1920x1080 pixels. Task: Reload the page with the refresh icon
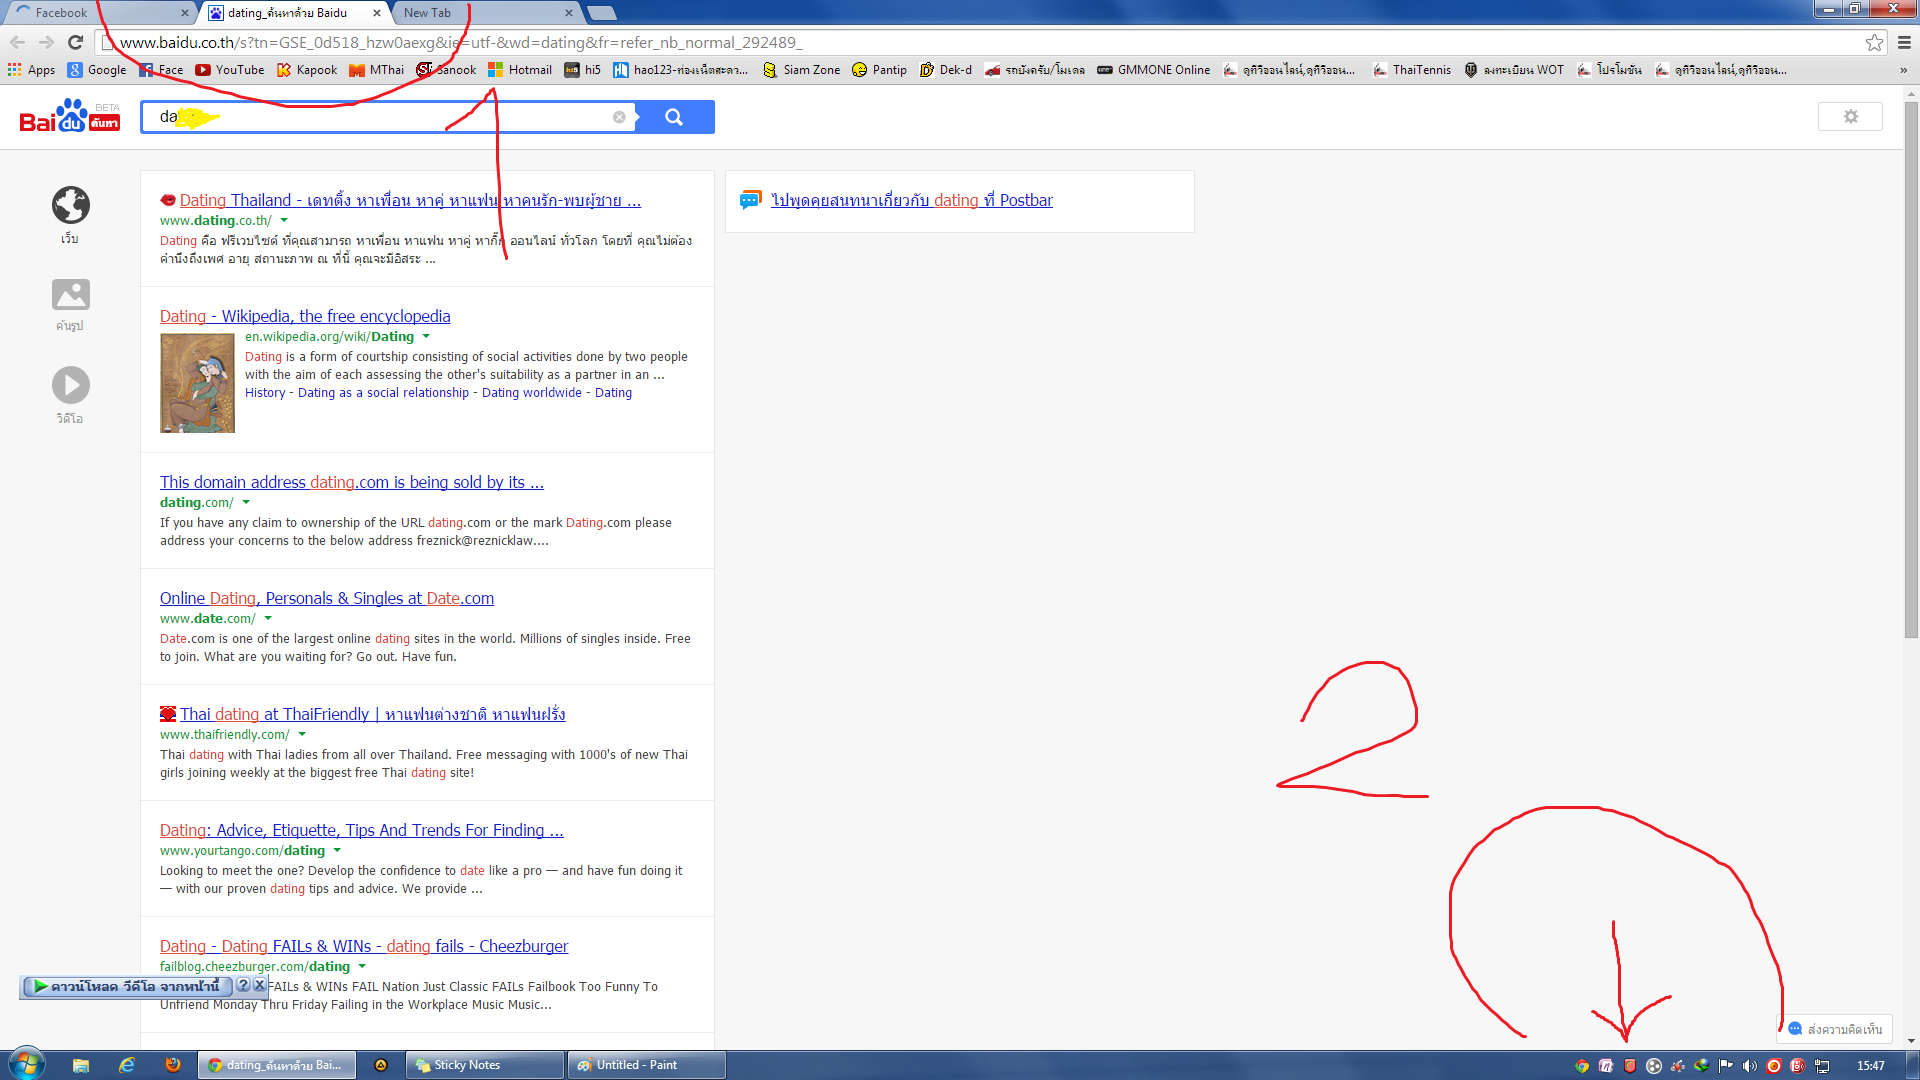click(x=75, y=42)
